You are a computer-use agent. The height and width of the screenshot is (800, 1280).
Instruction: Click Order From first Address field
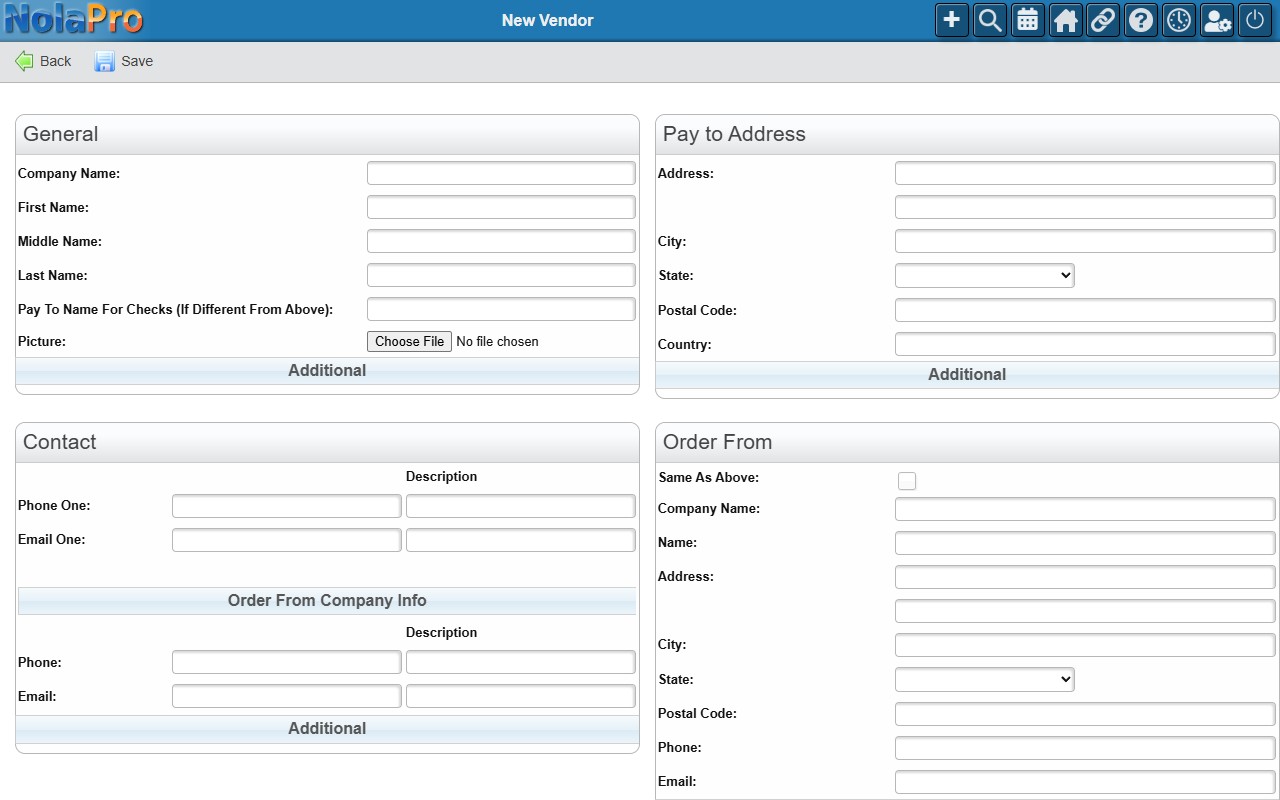click(x=1085, y=577)
